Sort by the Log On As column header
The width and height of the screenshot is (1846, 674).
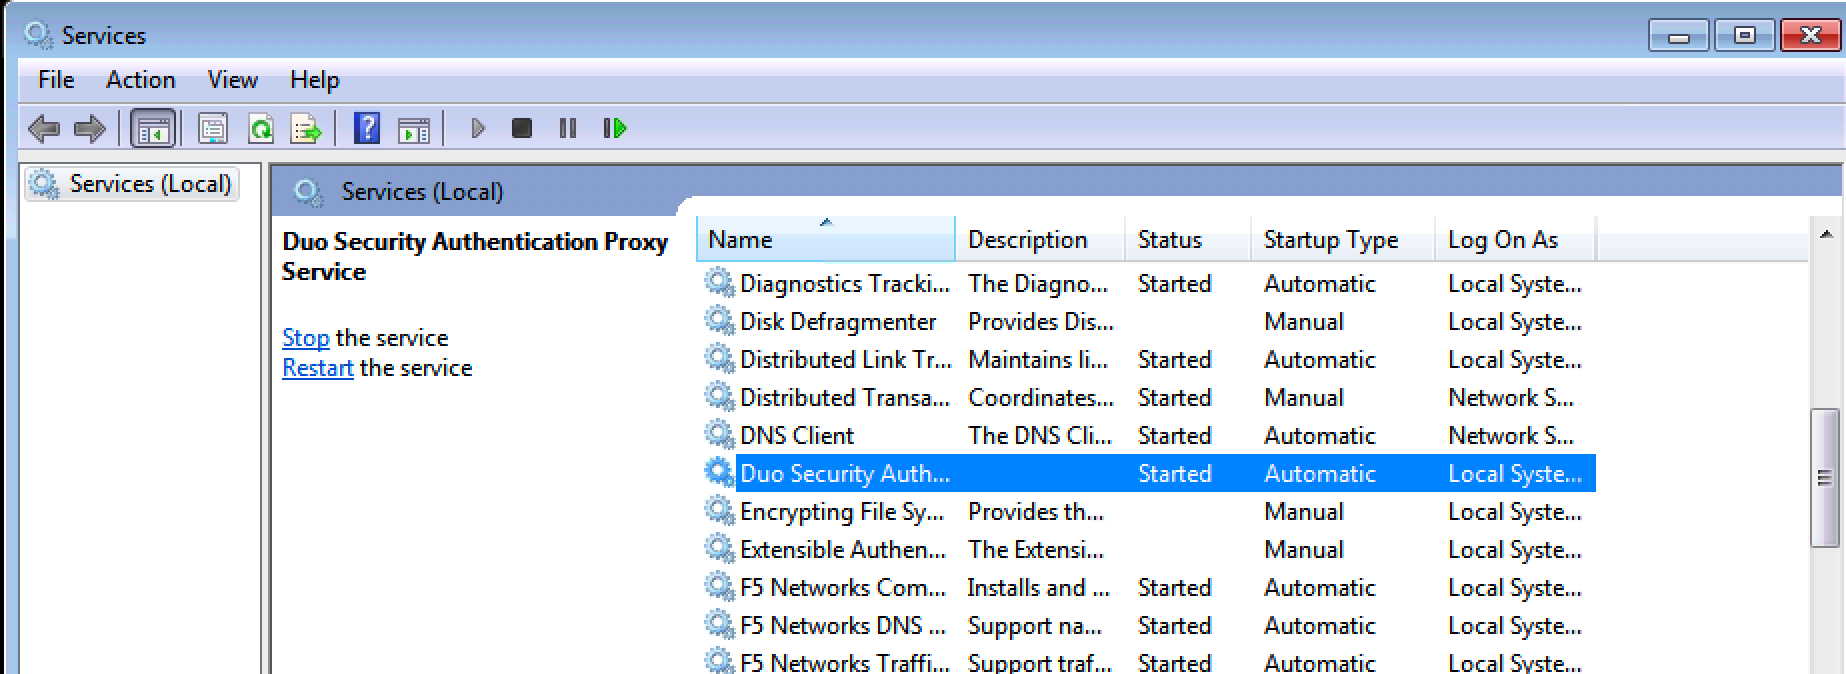coord(1515,240)
